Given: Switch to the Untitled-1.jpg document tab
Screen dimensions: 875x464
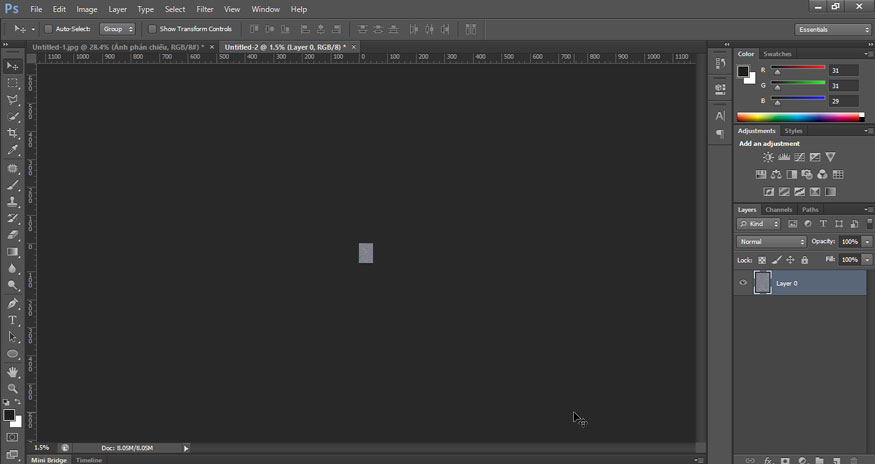Looking at the screenshot, I should (118, 47).
